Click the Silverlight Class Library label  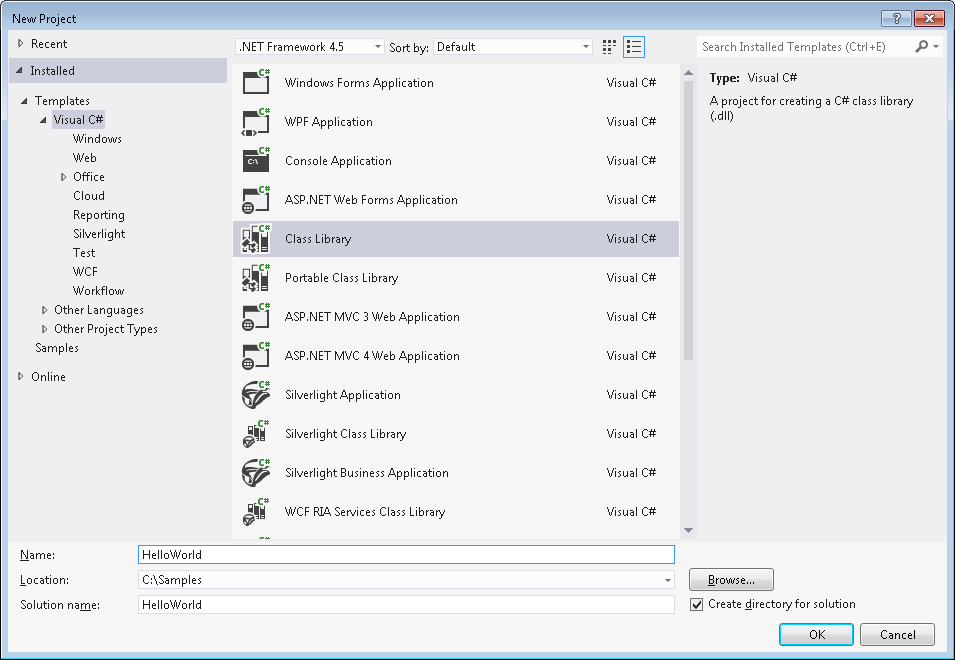345,434
